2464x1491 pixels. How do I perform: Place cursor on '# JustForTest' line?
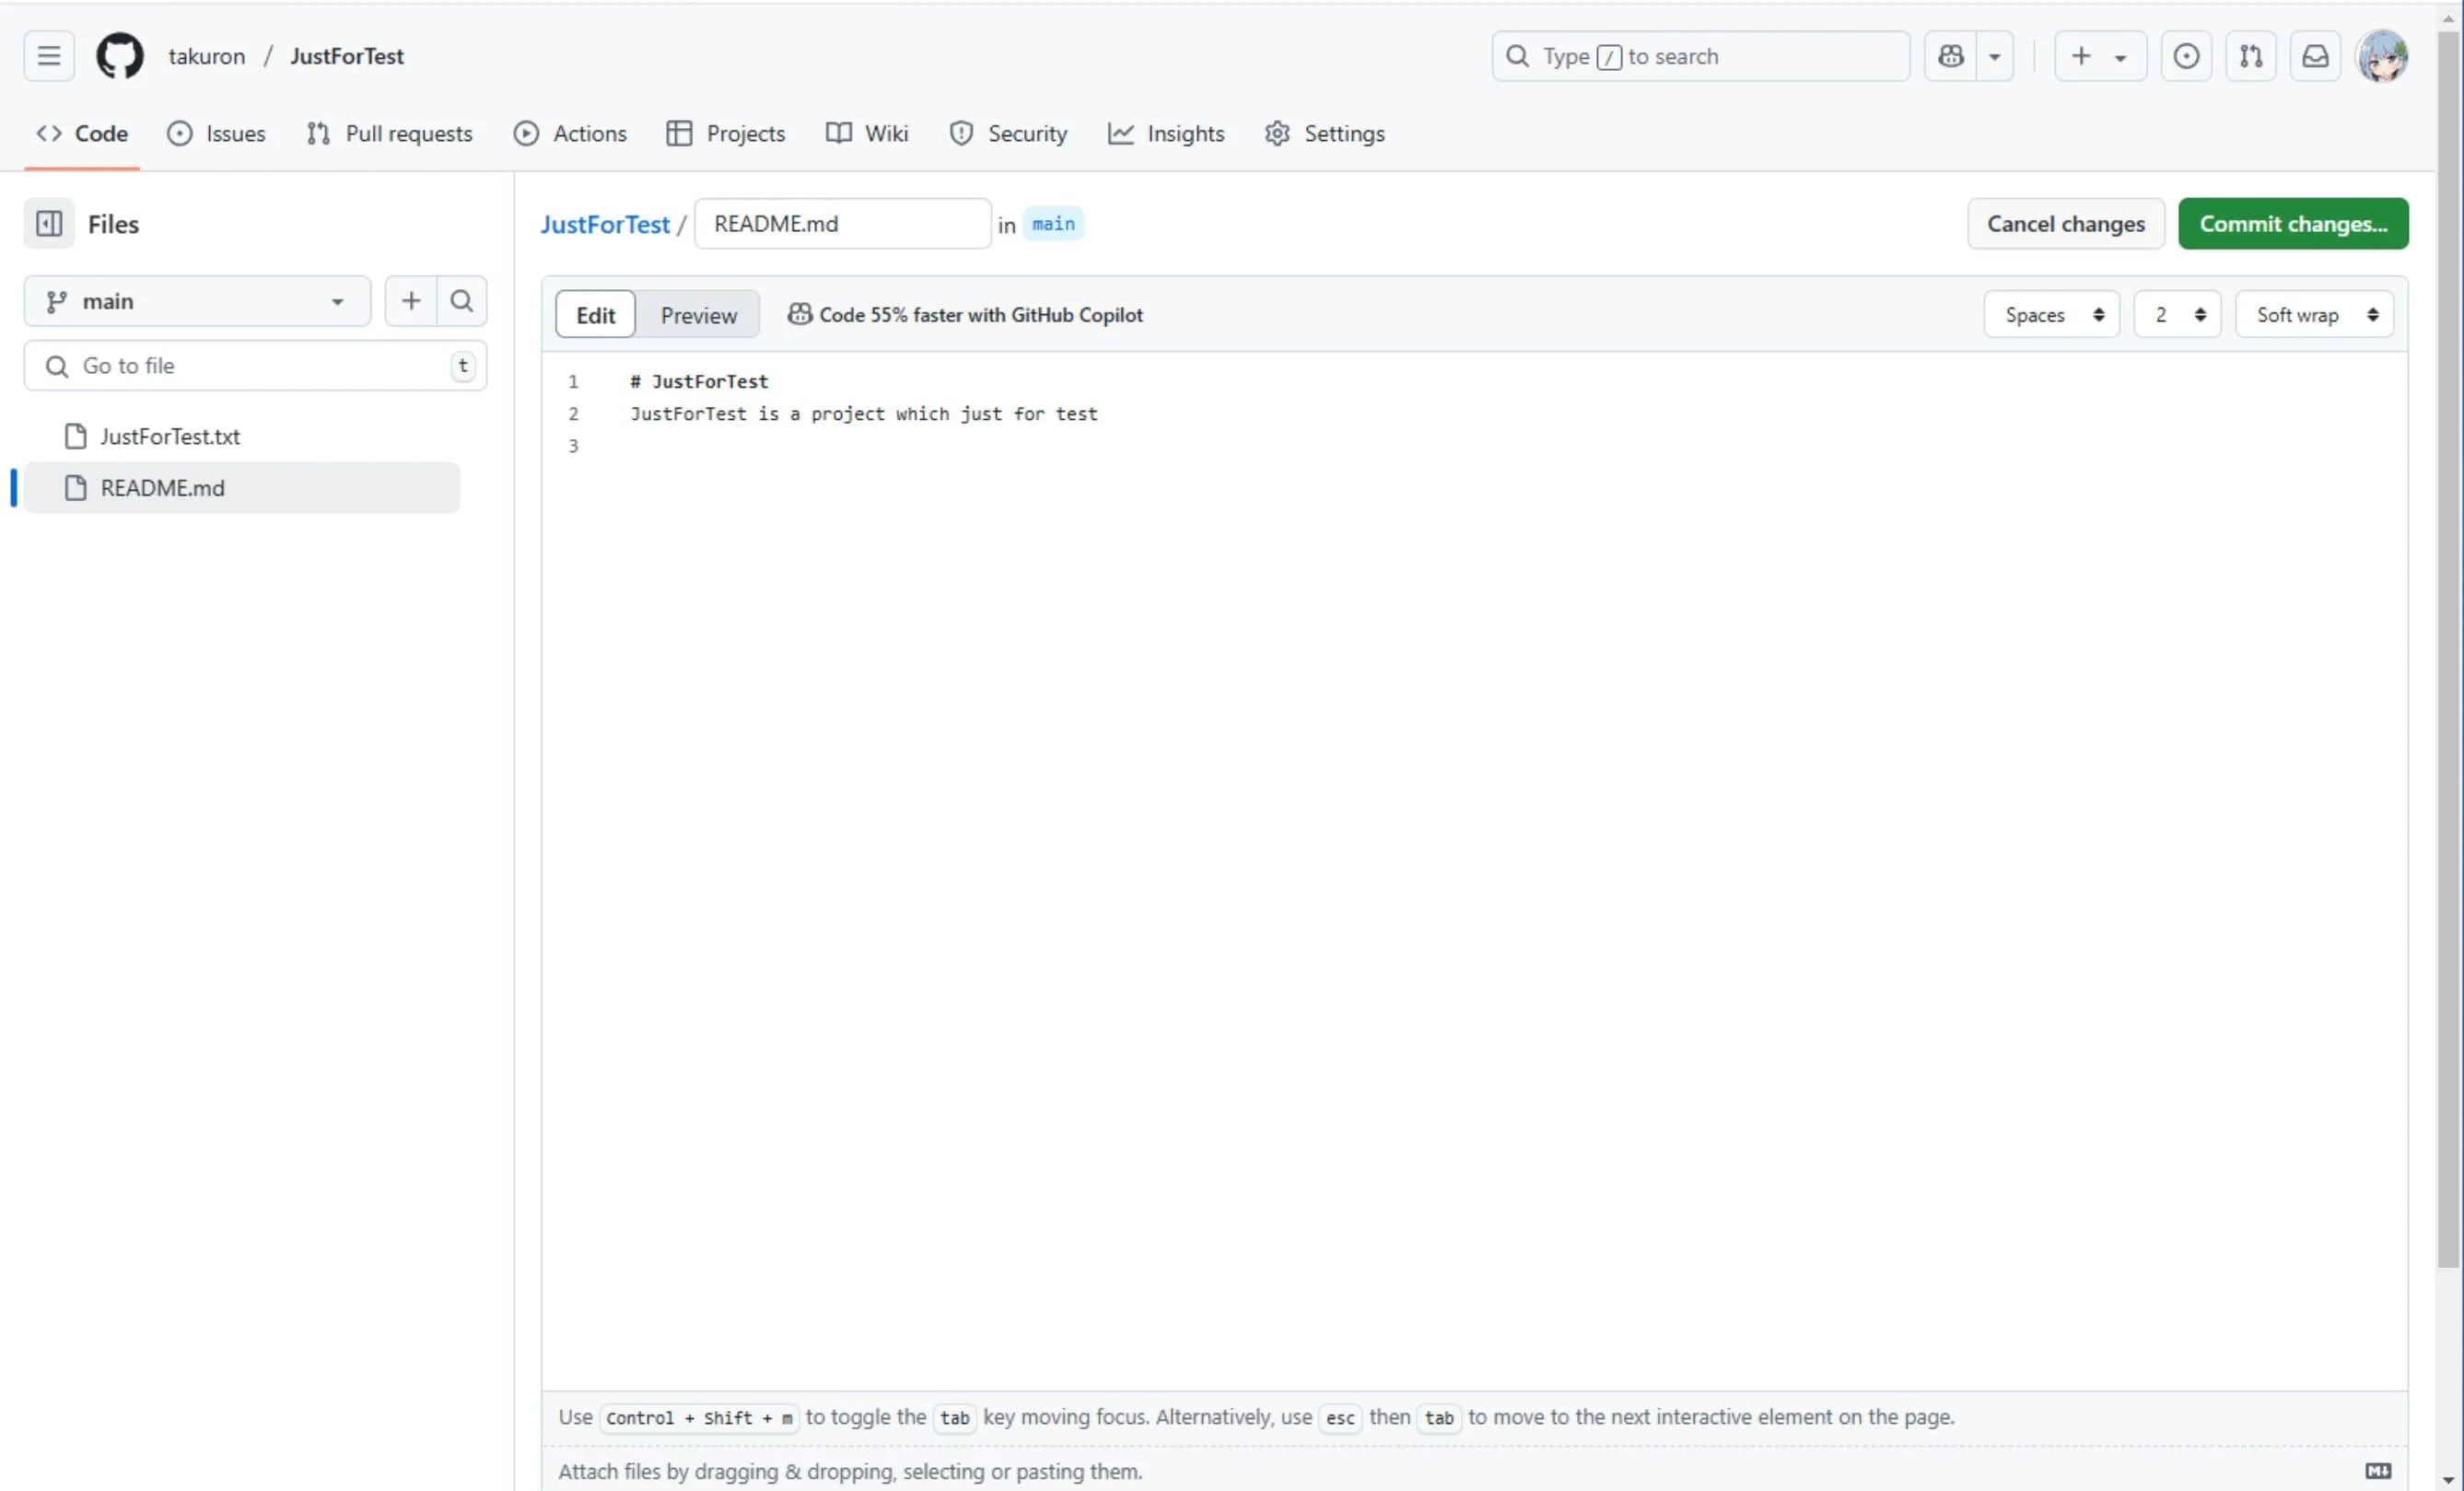699,382
